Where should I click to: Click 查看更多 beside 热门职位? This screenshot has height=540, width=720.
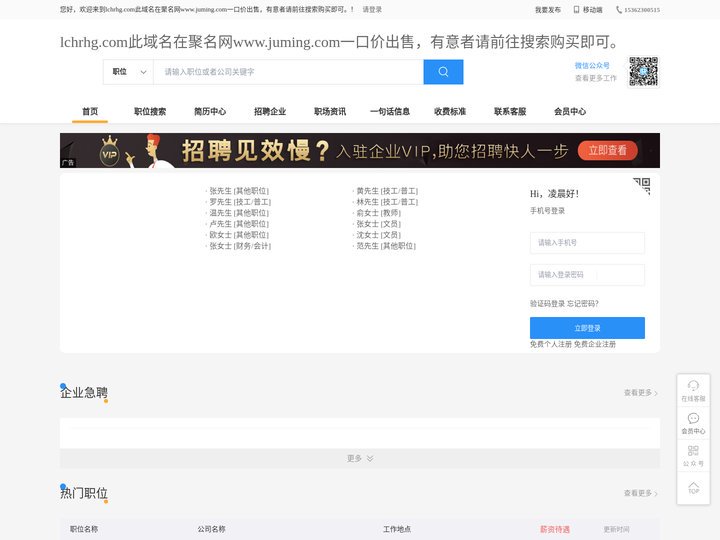click(641, 493)
